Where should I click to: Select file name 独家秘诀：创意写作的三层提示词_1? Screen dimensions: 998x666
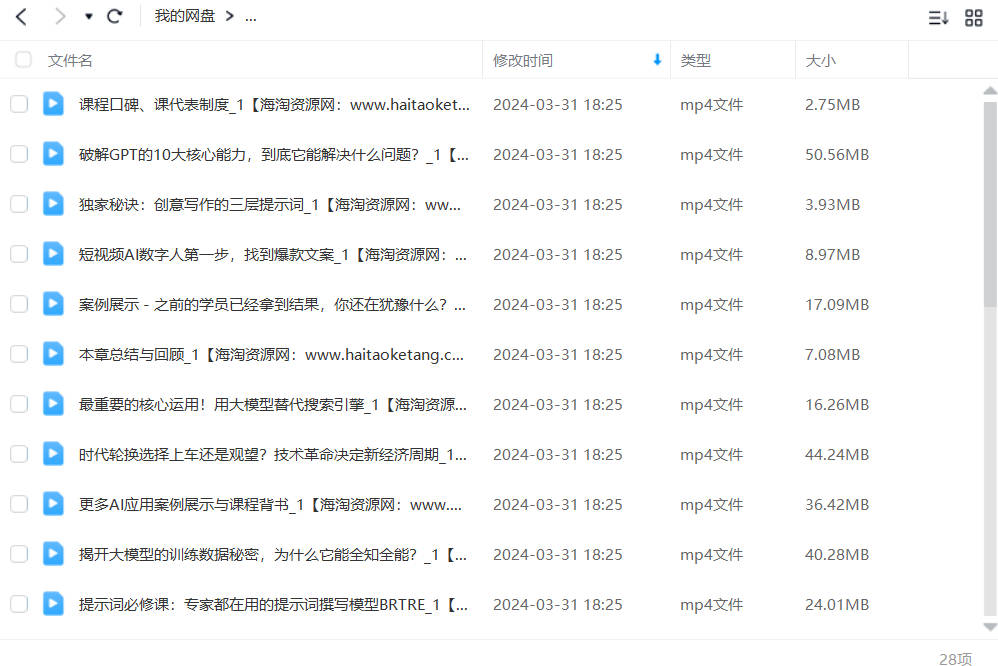point(269,204)
